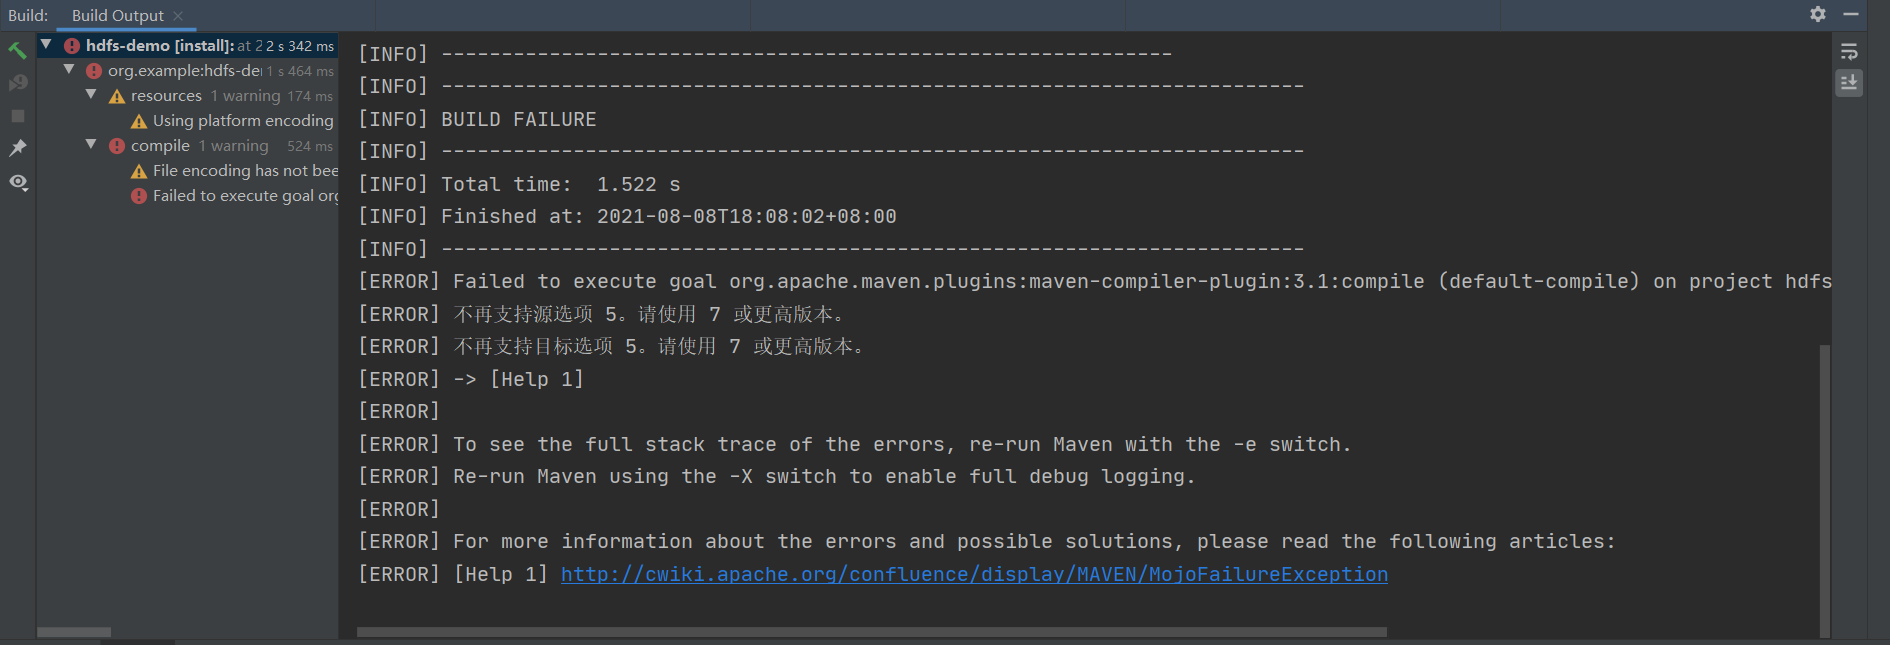This screenshot has height=645, width=1890.
Task: Toggle soft-wrap in build output
Action: [x=1849, y=51]
